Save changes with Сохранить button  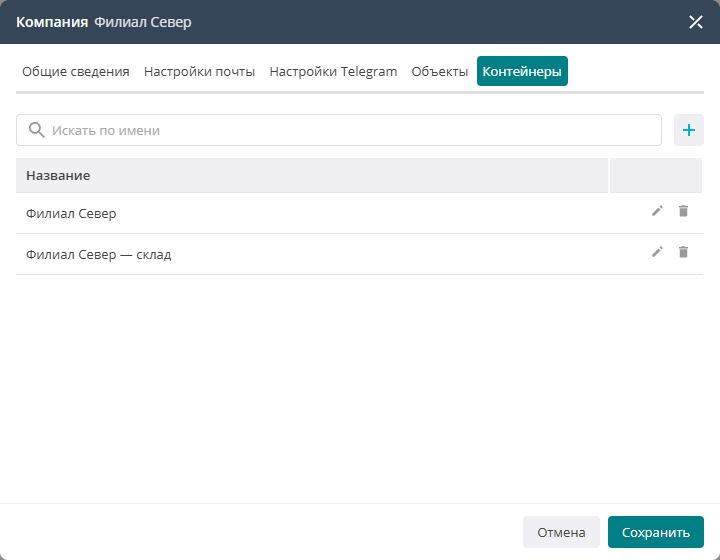click(656, 532)
